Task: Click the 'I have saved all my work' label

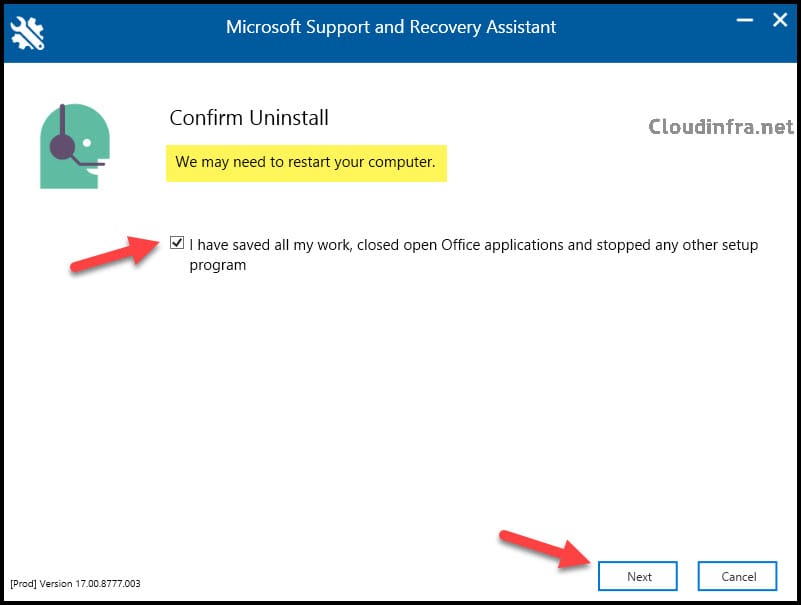Action: 474,254
